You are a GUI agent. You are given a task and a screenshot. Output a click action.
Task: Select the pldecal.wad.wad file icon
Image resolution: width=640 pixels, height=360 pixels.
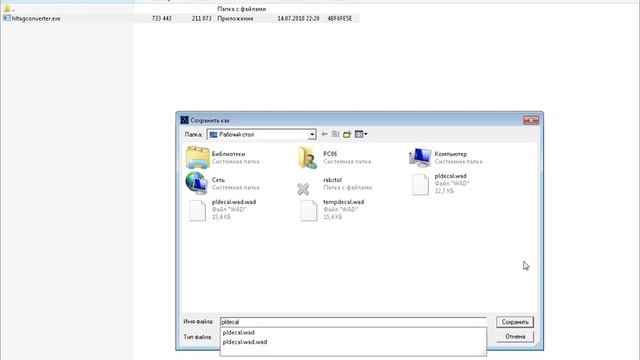click(x=198, y=210)
